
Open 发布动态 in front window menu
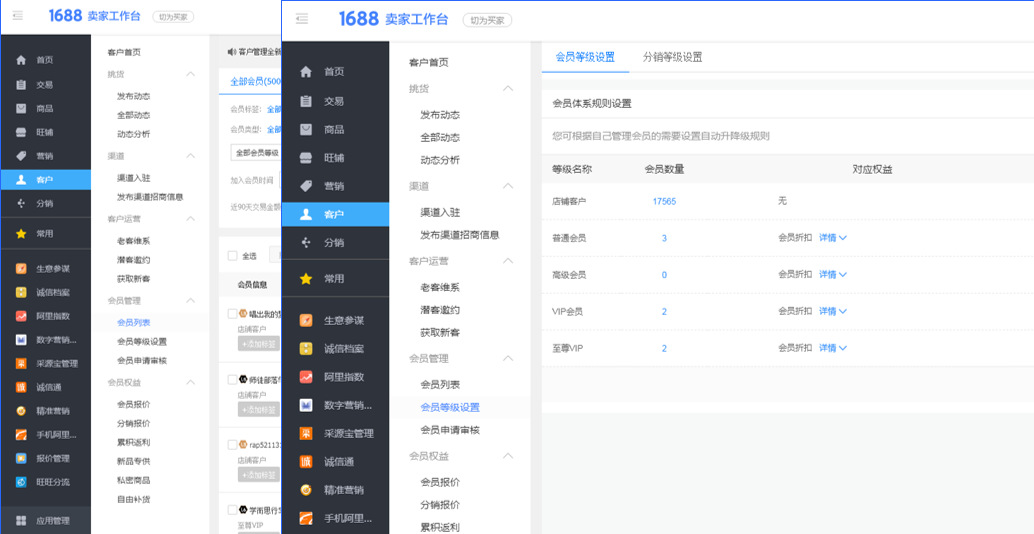(440, 115)
